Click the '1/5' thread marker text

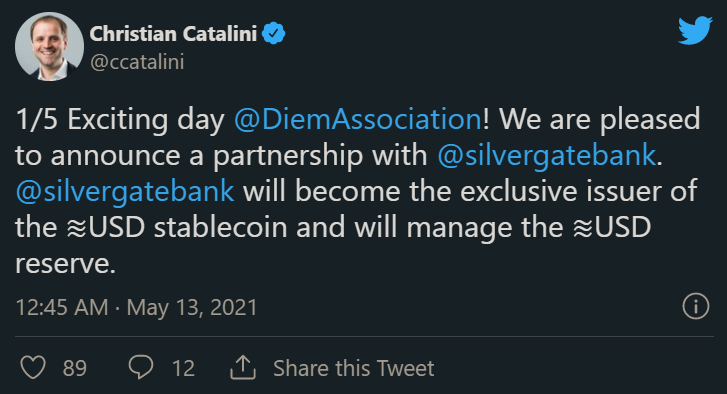[x=37, y=119]
